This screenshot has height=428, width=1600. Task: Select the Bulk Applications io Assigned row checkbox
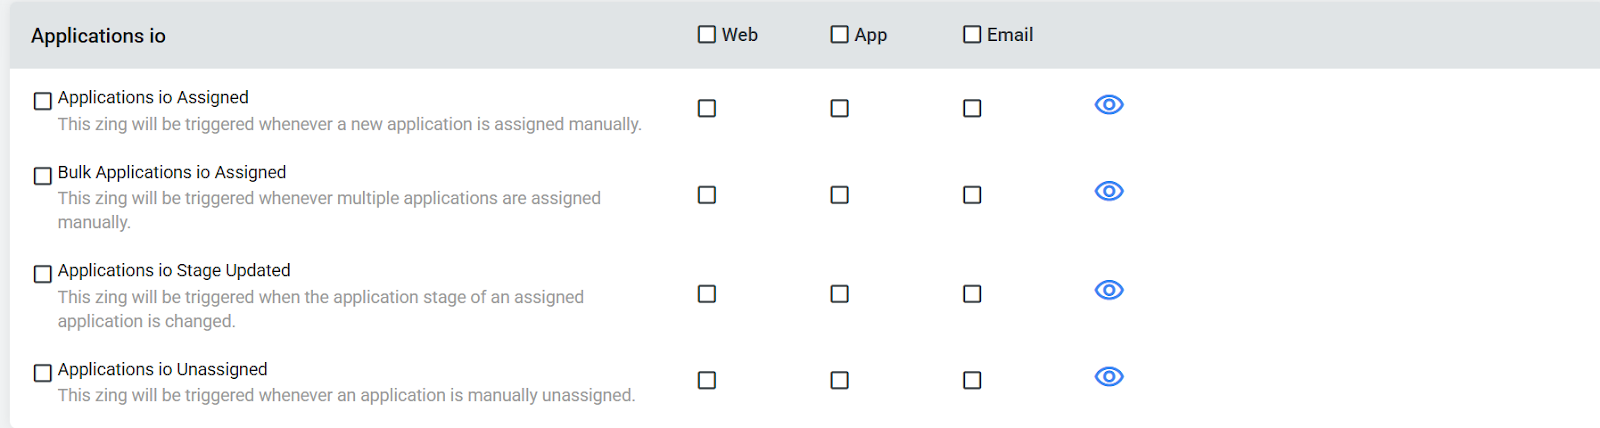tap(43, 176)
